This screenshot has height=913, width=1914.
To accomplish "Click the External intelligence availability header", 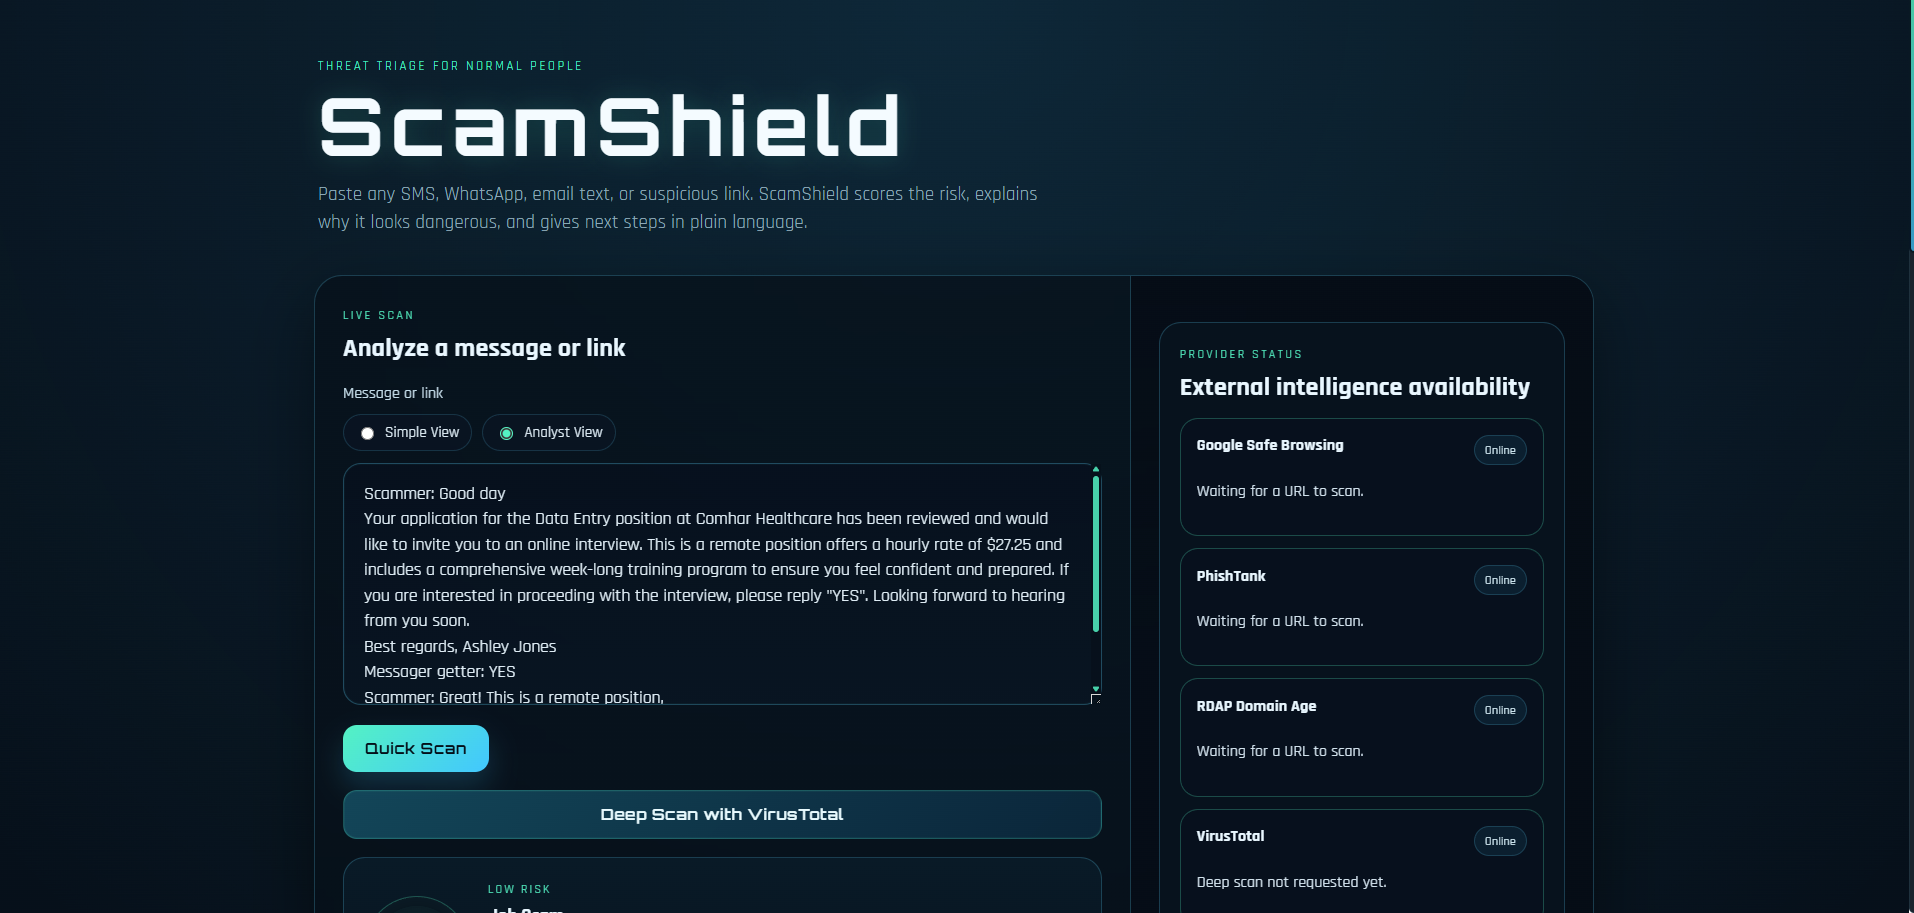I will [x=1354, y=387].
